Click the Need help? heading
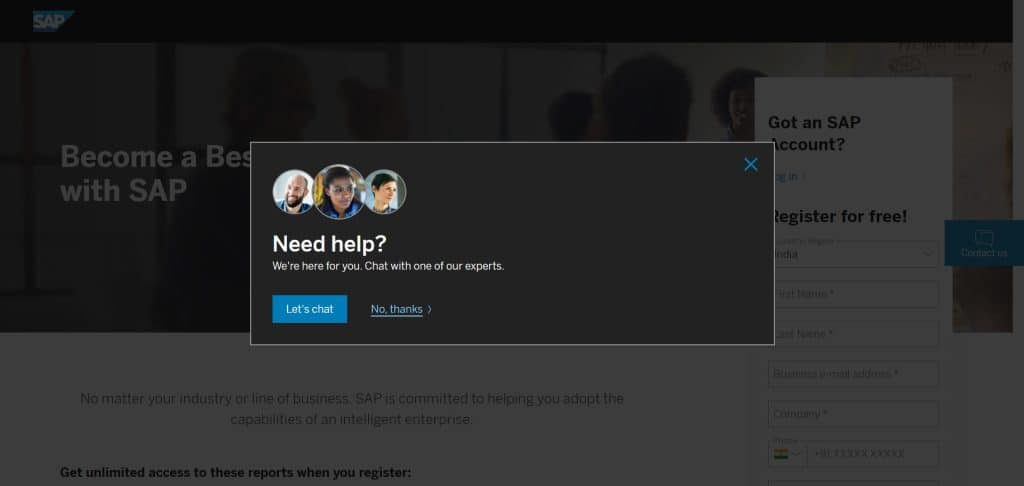 [x=329, y=244]
